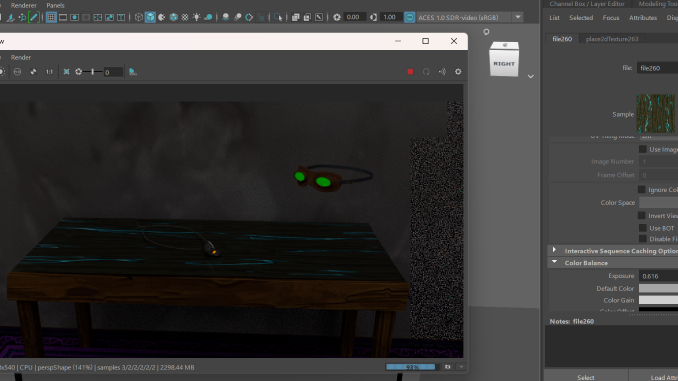This screenshot has width=678, height=381.
Task: Click the Exposure value field
Action: click(658, 276)
